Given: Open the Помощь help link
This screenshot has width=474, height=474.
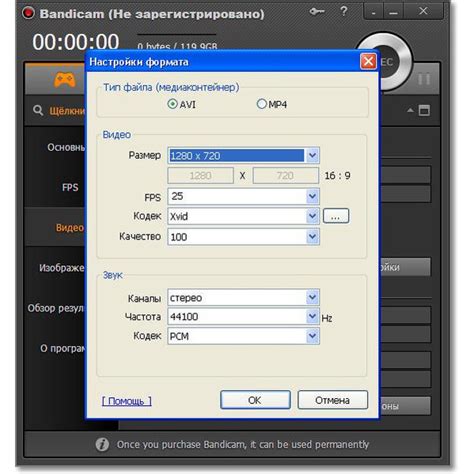Looking at the screenshot, I should coord(127,401).
